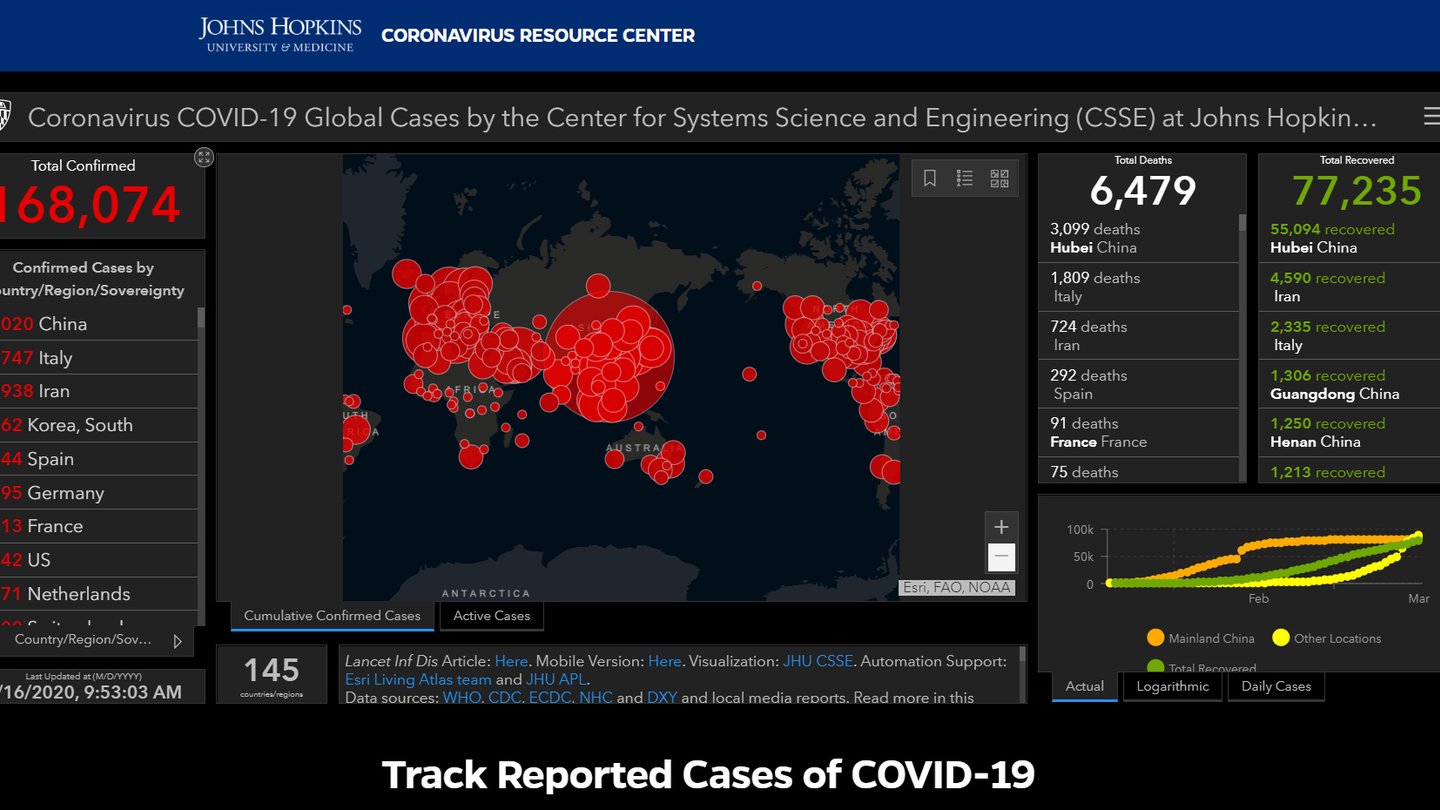The height and width of the screenshot is (810, 1440).
Task: Select the Logarithmic chart tab
Action: [1173, 687]
